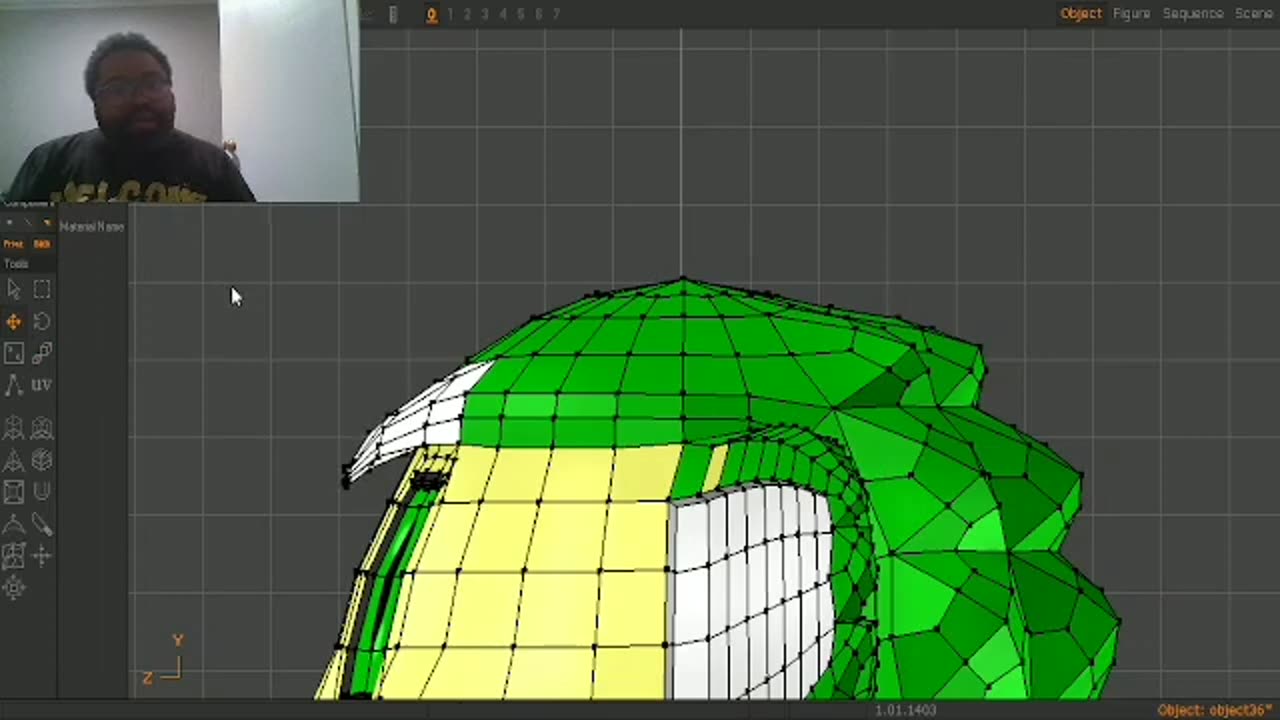This screenshot has width=1280, height=720.
Task: Switch to Sequence mode
Action: click(1192, 13)
